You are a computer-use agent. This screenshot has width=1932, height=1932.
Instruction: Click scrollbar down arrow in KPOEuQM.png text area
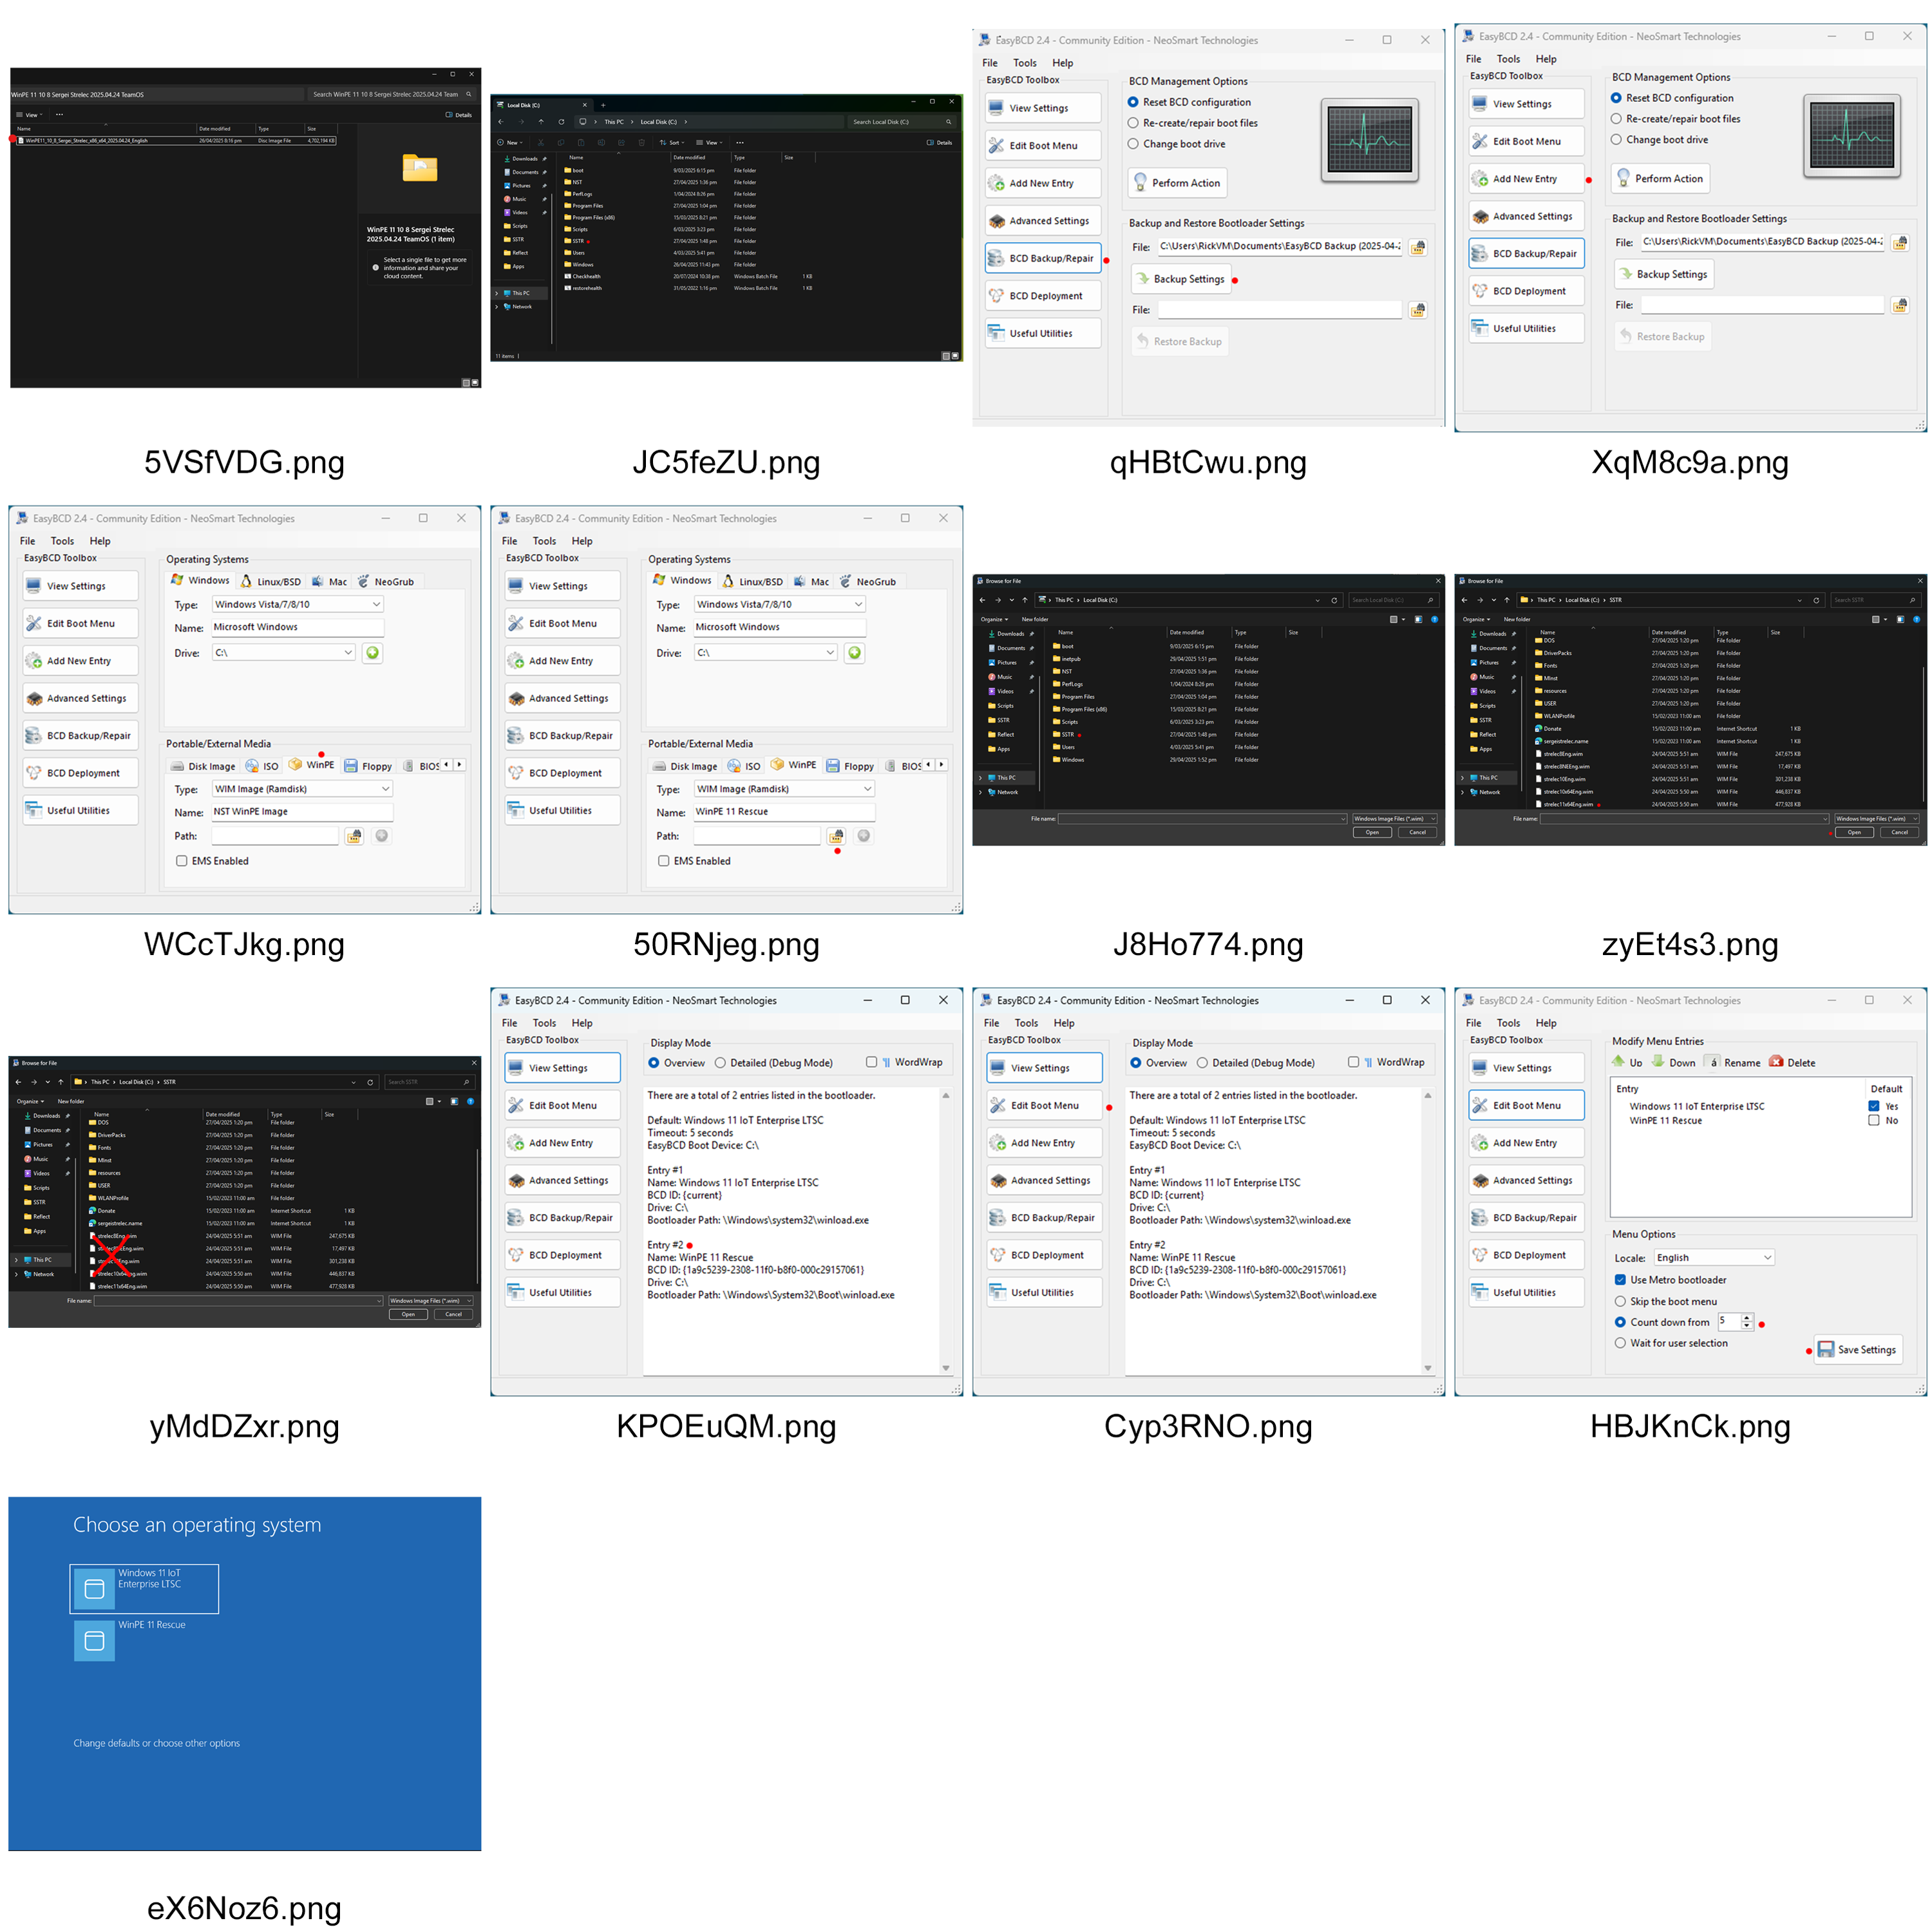pos(945,1367)
